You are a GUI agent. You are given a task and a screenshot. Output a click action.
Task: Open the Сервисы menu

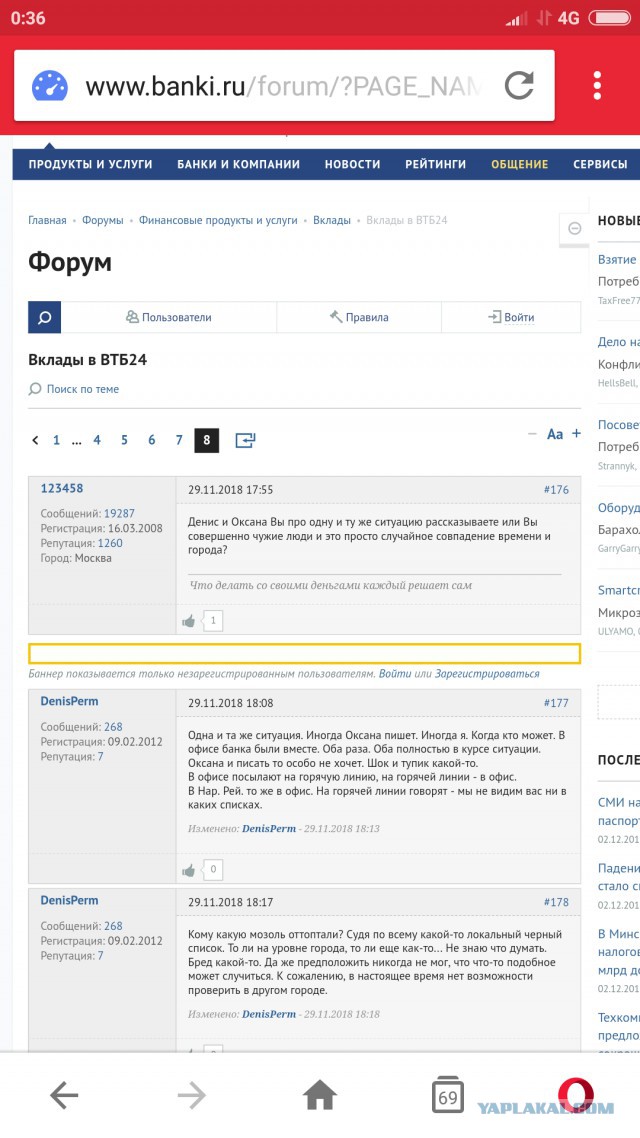click(600, 164)
